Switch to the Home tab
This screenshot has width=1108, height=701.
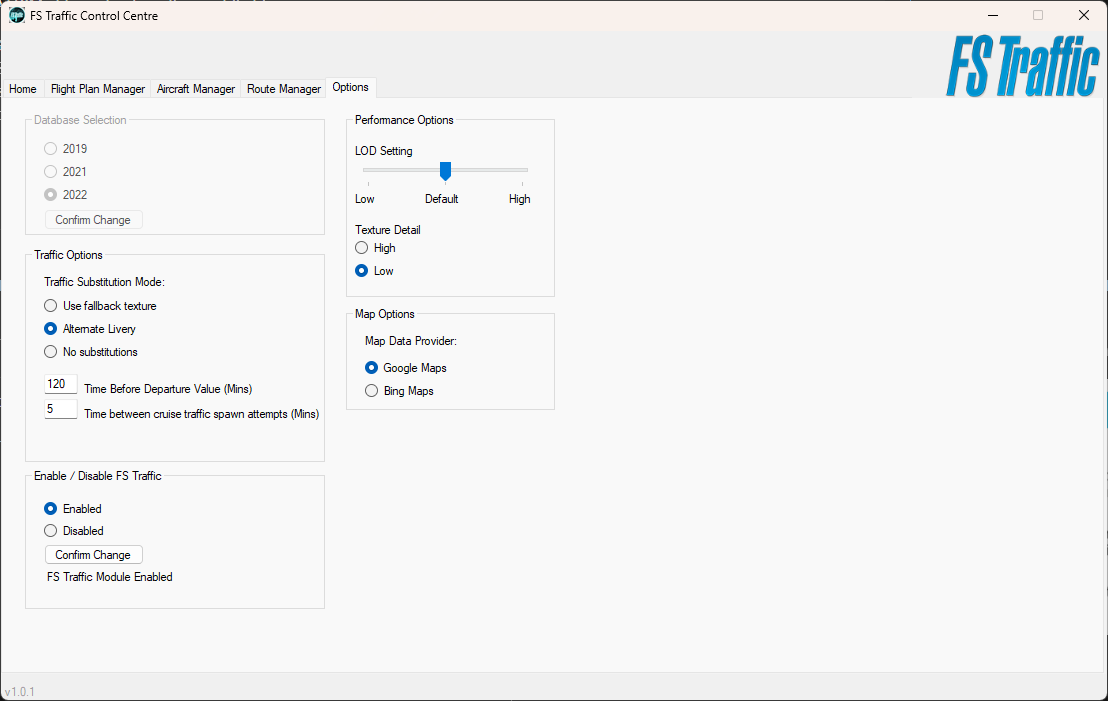[x=23, y=89]
